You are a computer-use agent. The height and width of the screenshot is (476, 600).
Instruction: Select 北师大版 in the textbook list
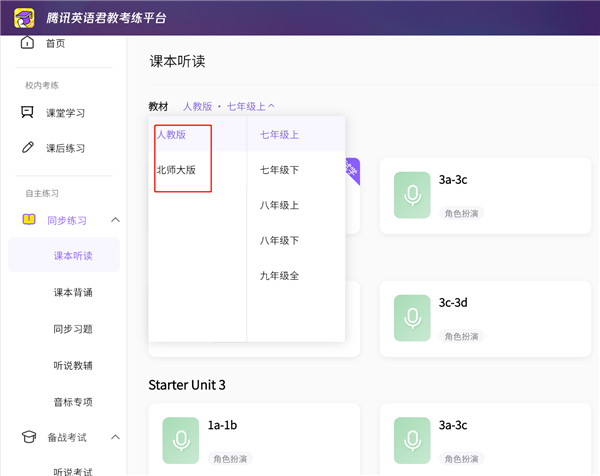point(176,170)
